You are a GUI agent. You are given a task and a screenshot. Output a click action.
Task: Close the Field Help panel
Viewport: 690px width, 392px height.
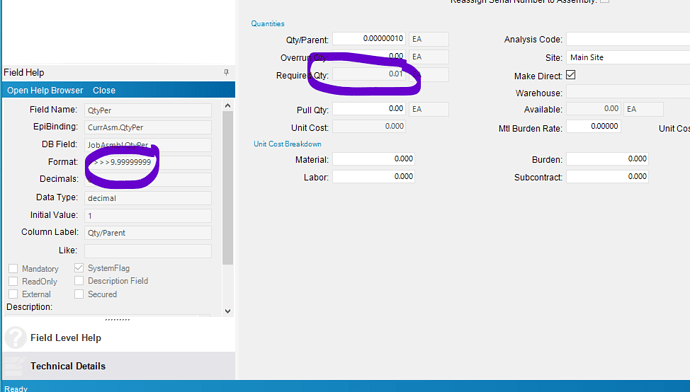pos(104,90)
